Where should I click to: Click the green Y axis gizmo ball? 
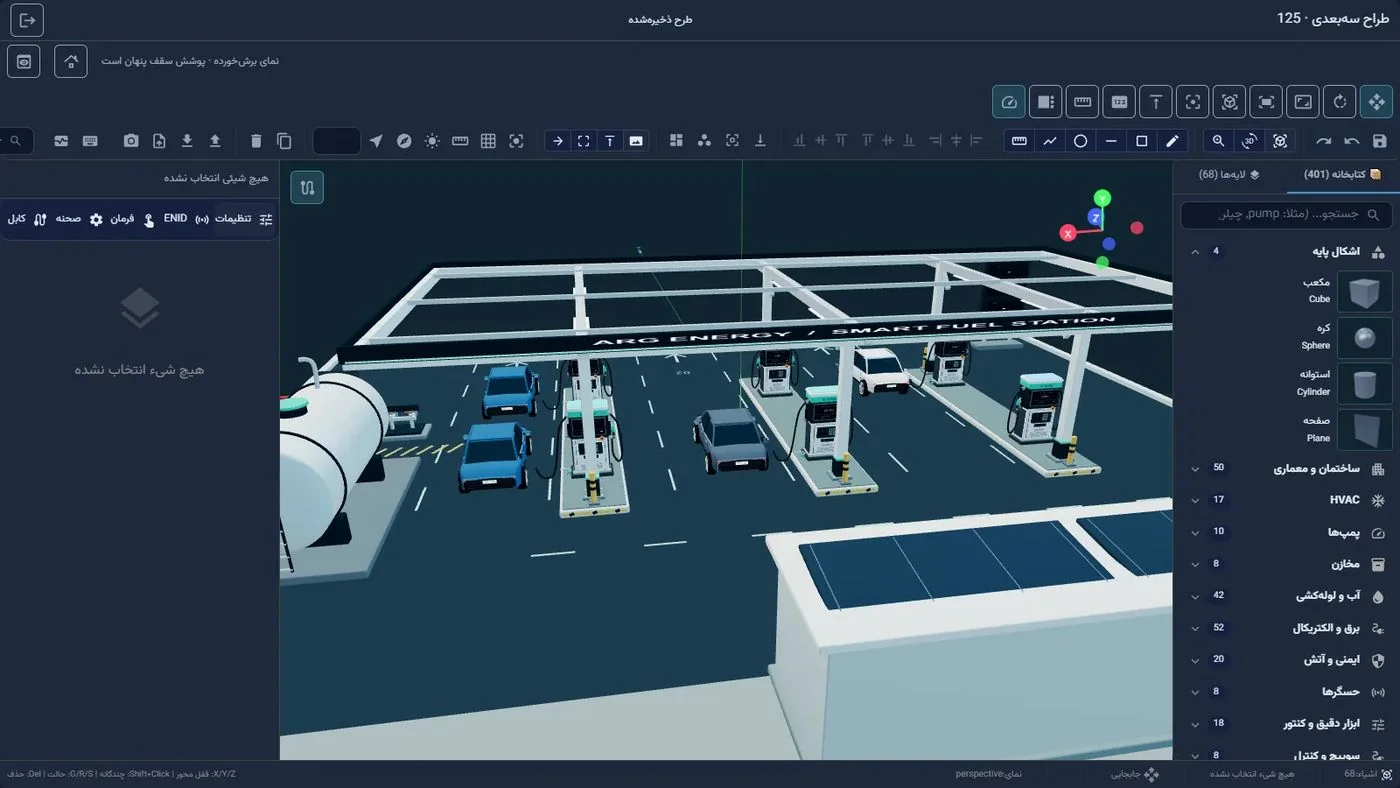[1102, 198]
